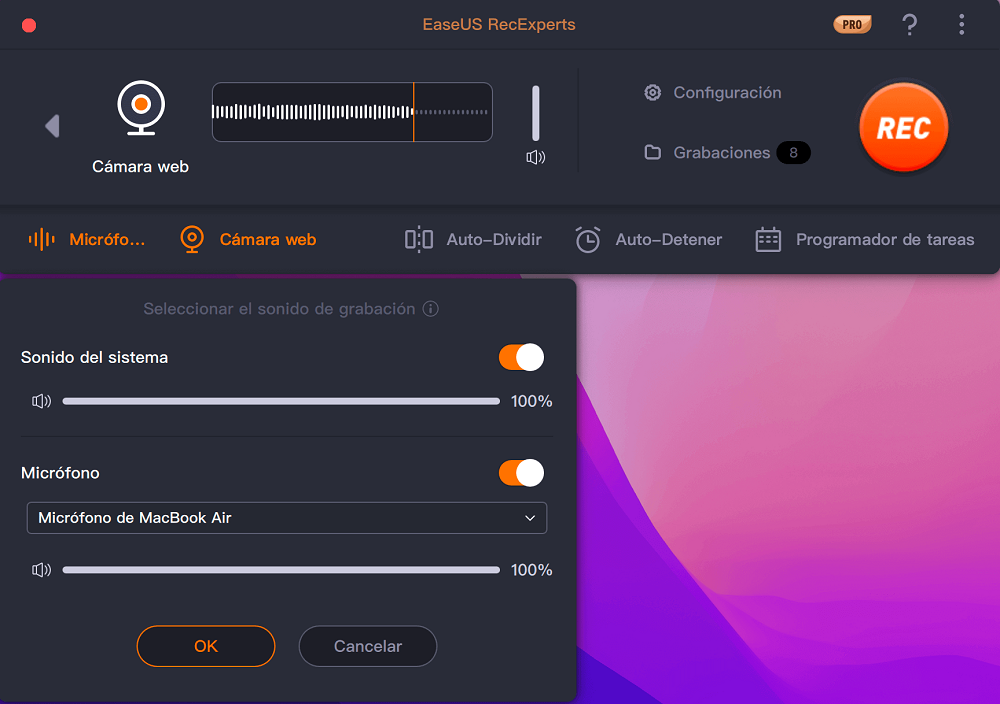Viewport: 1000px width, 704px height.
Task: Close the window with the red button
Action: pyautogui.click(x=29, y=26)
